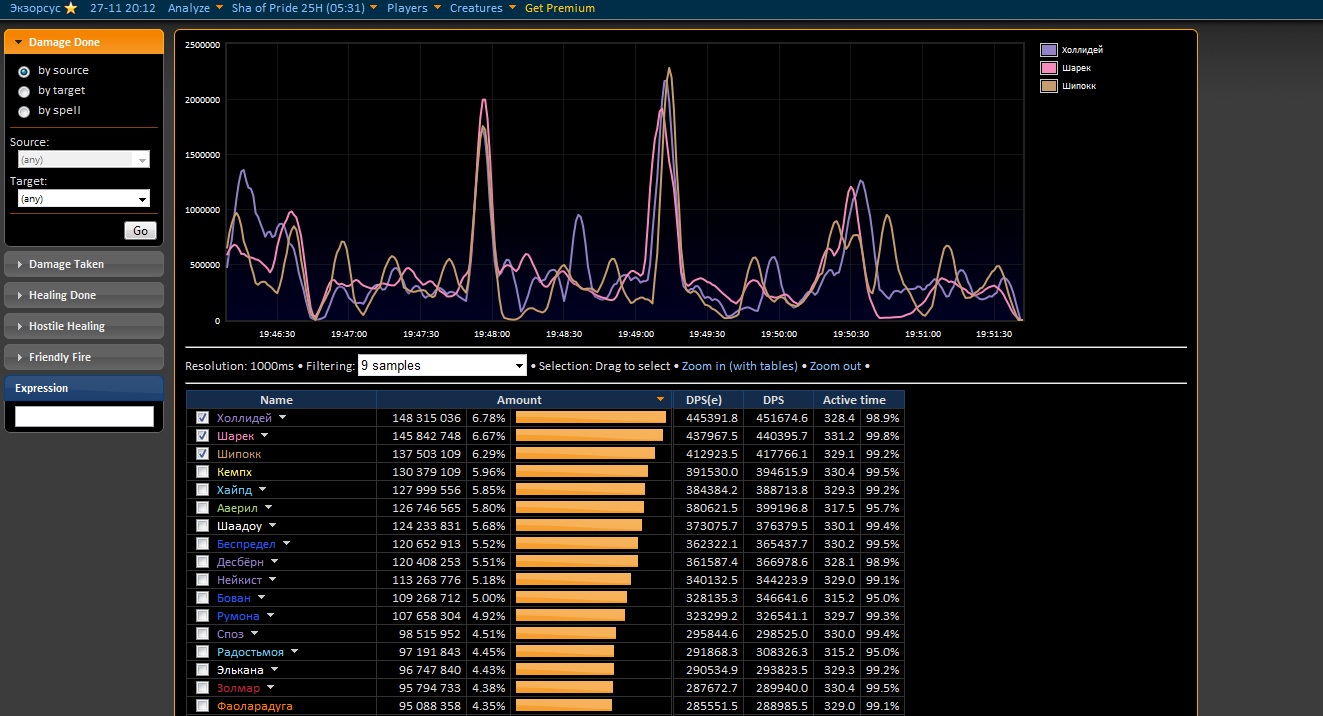Viewport: 1323px width, 716px height.
Task: Click the arrow icon beside Золмар name
Action: [x=271, y=688]
